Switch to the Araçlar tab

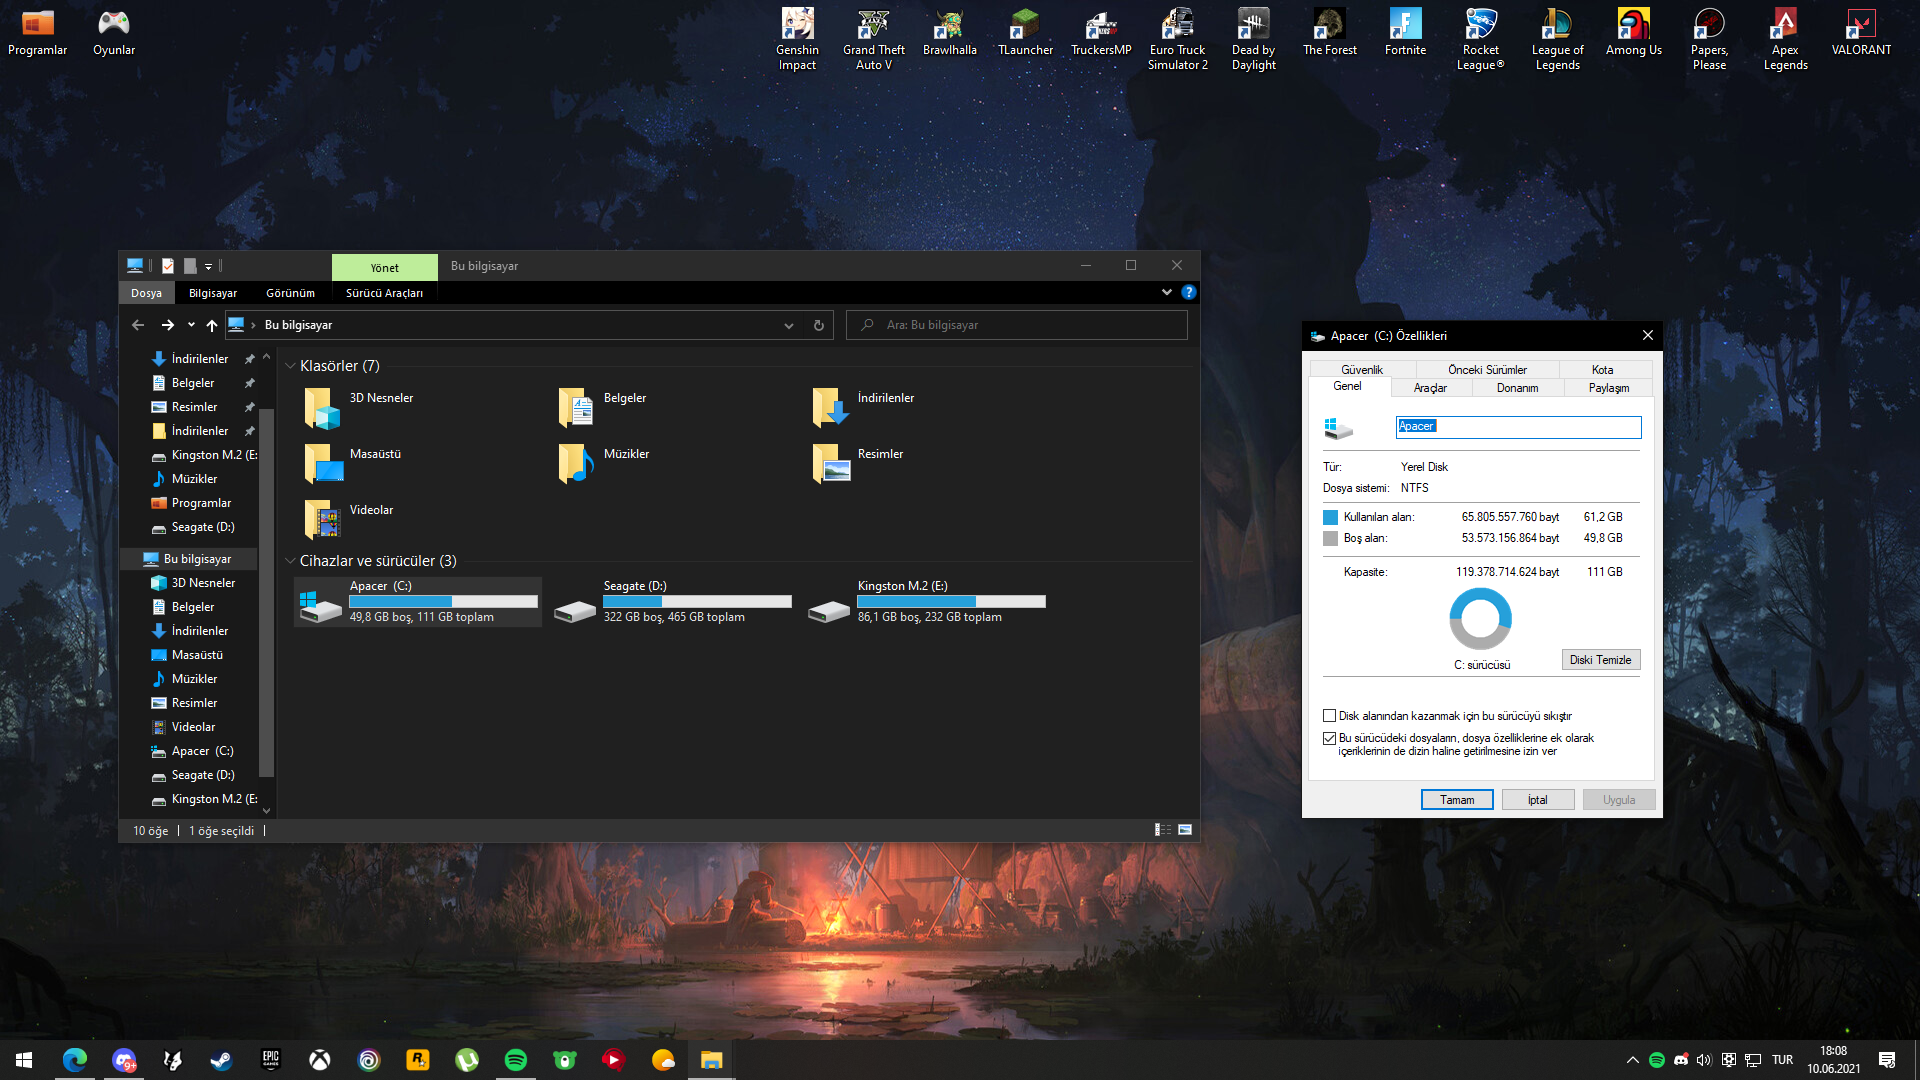1430,388
